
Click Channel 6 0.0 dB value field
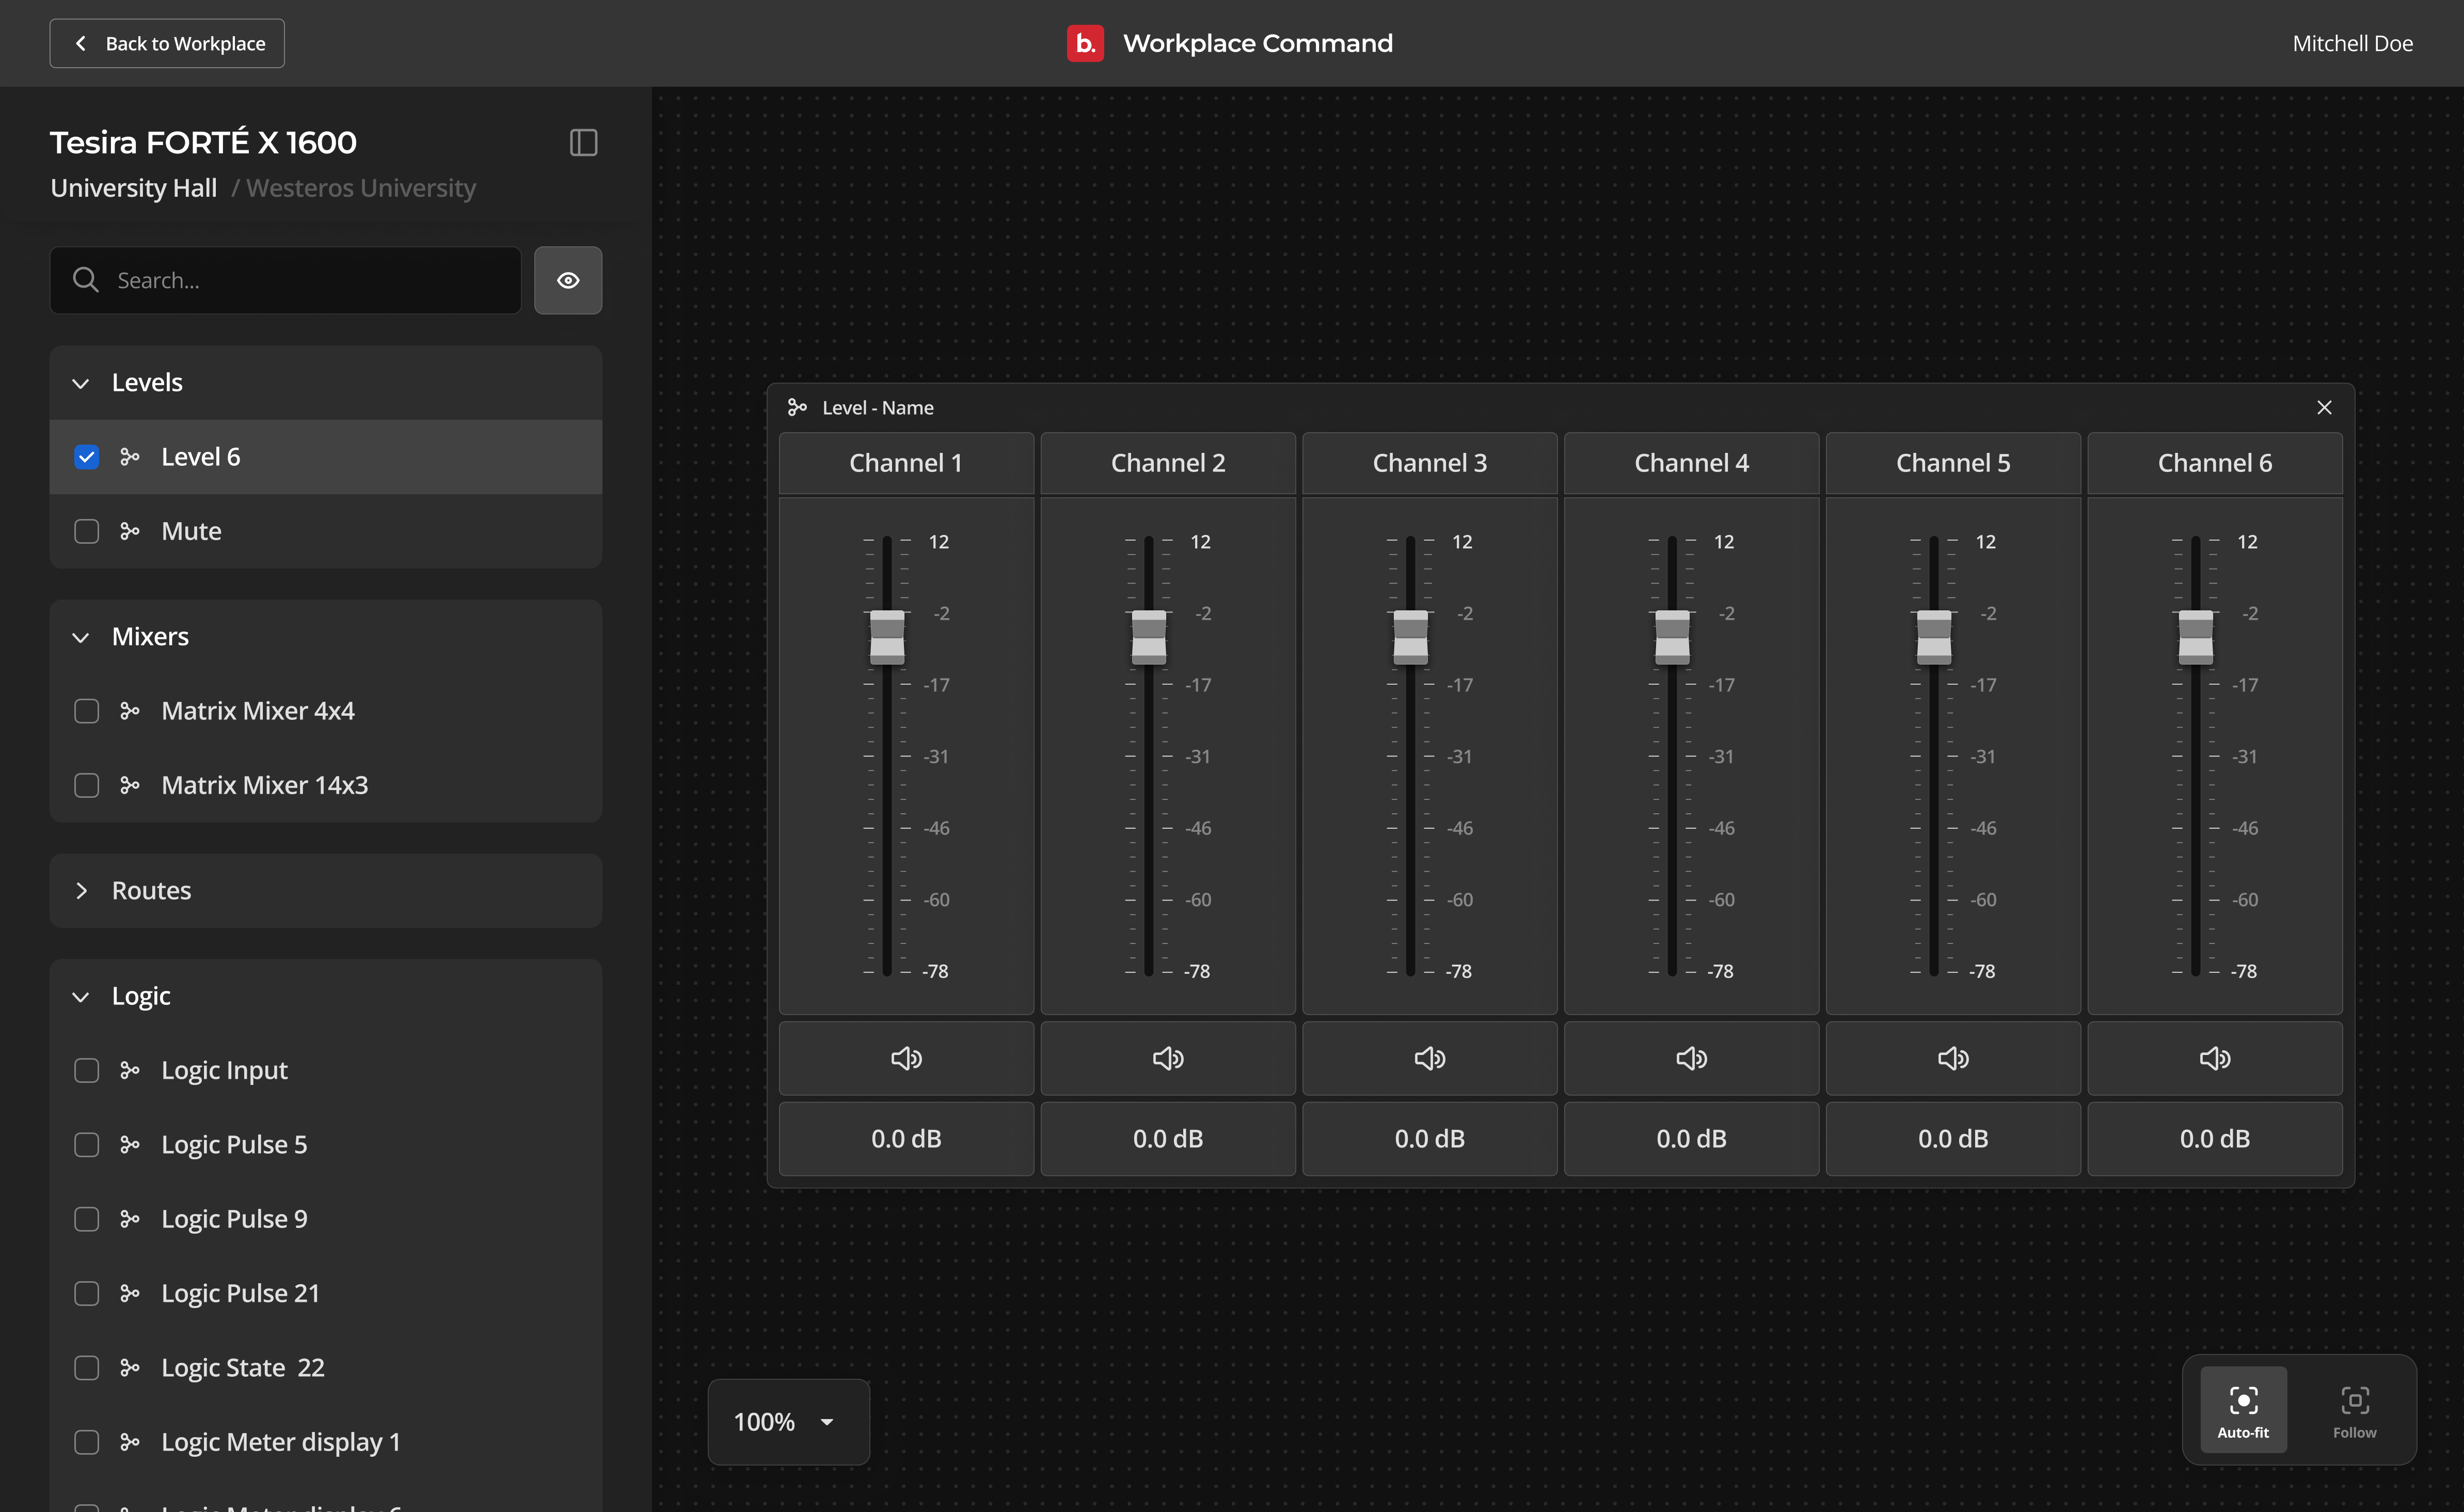[x=2215, y=1139]
